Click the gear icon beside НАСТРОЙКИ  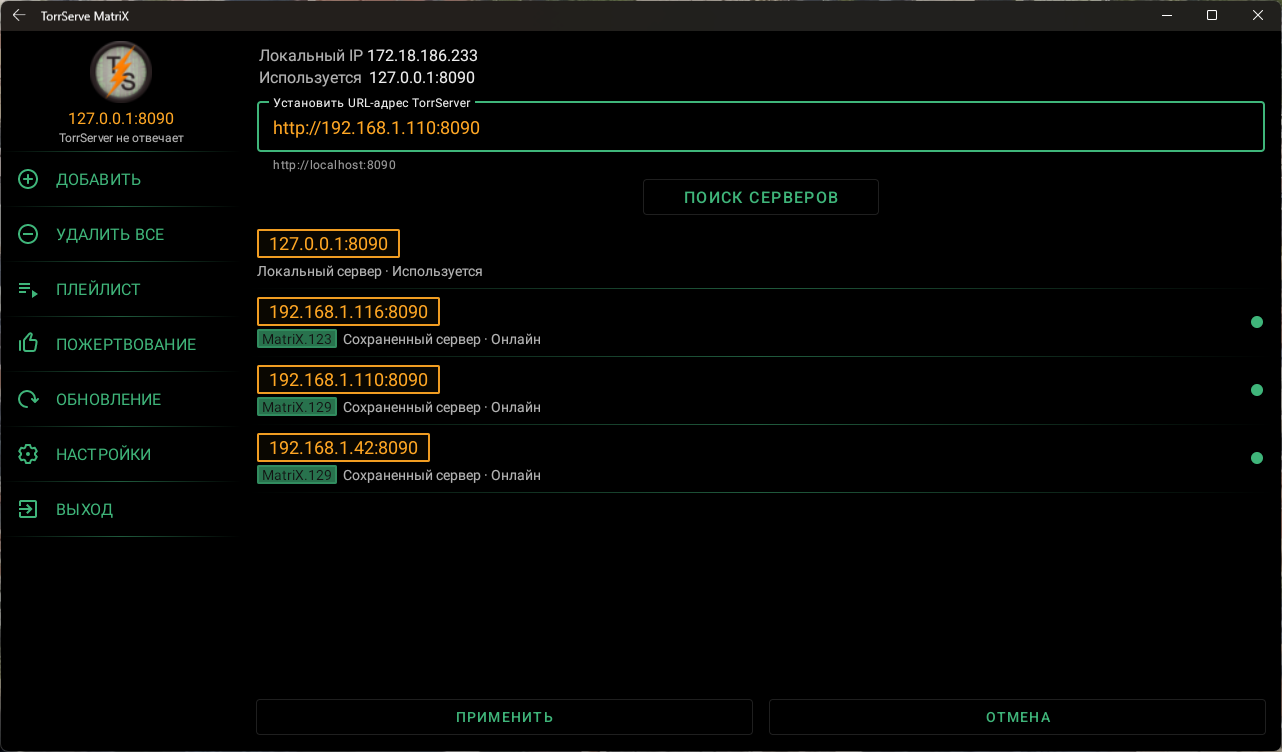click(x=28, y=454)
